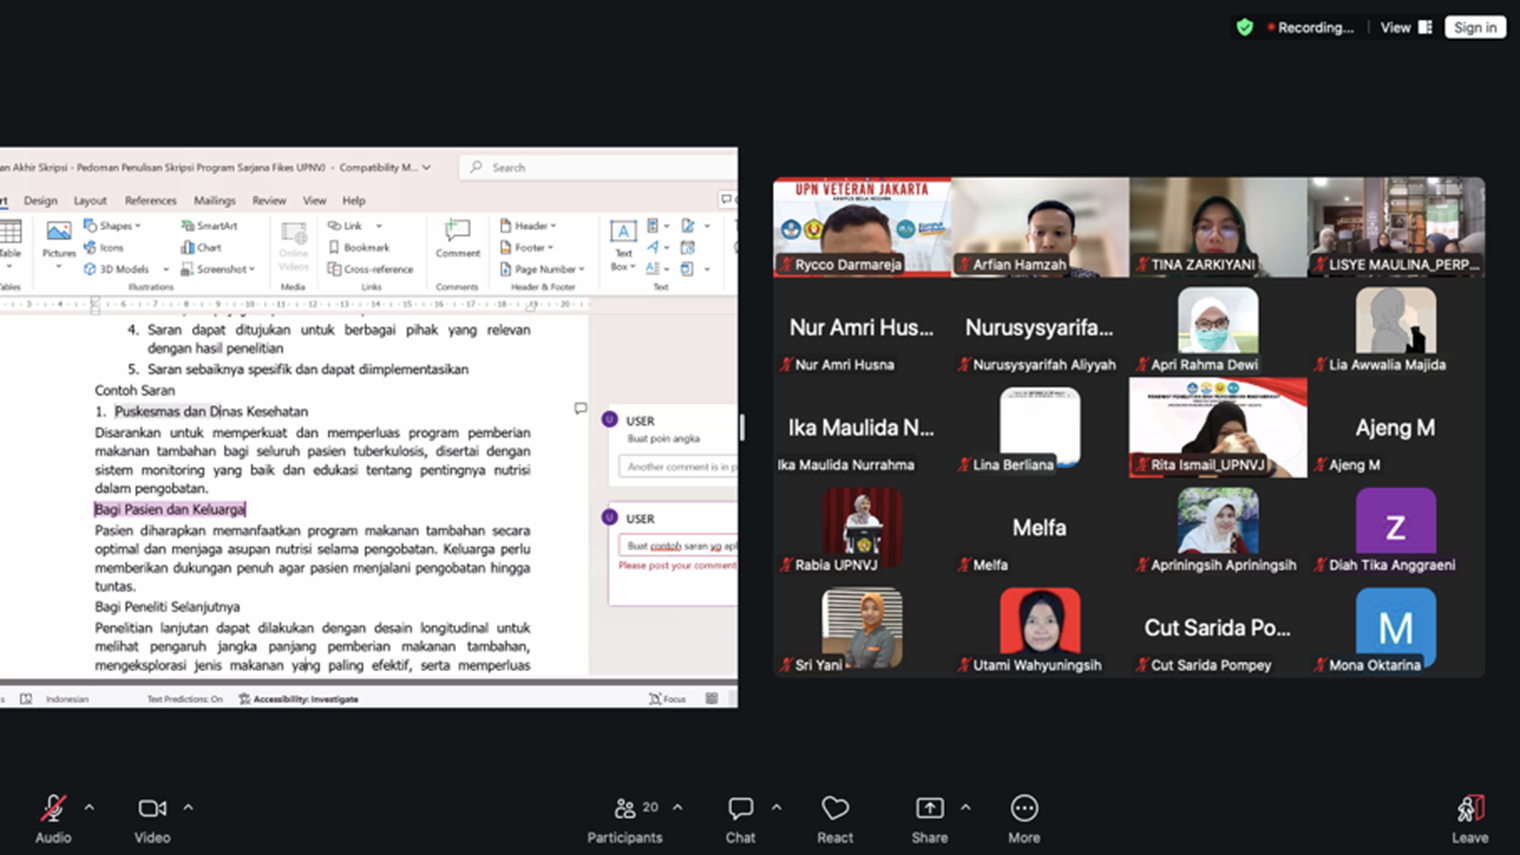Unmute the Audio microphone in Zoom
This screenshot has height=855, width=1520.
[53, 808]
